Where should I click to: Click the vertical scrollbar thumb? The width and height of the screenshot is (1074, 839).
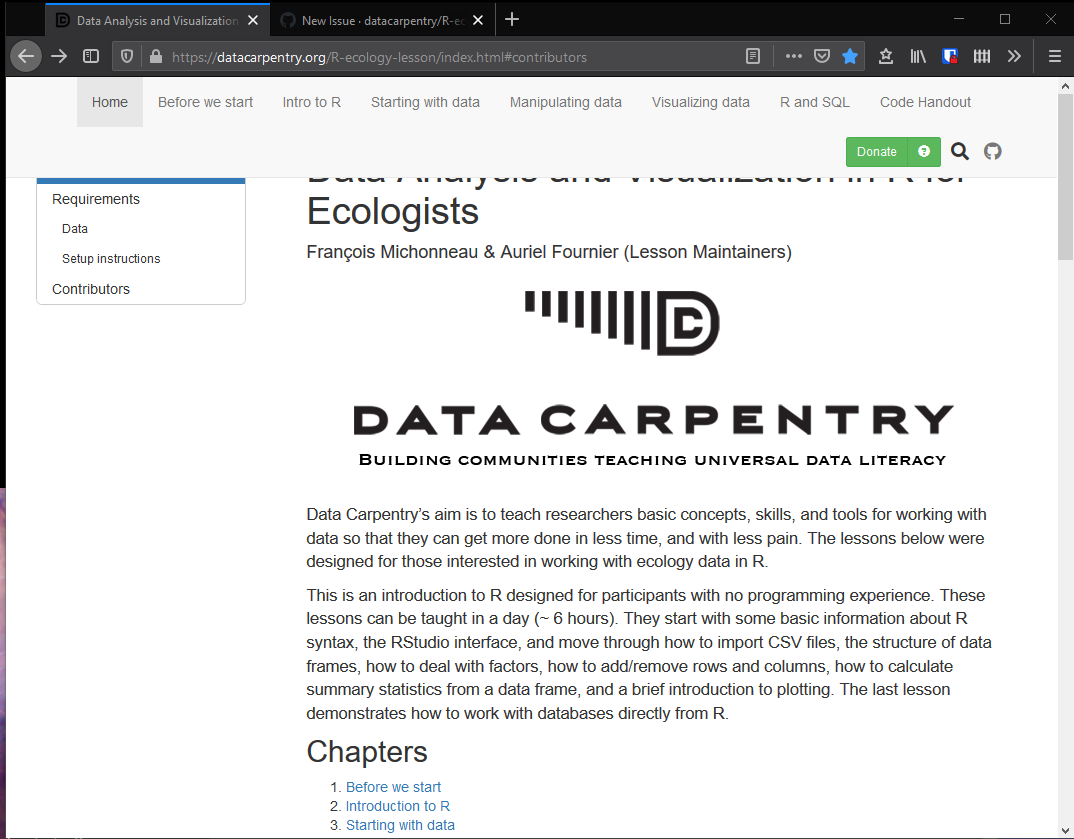[x=1065, y=177]
